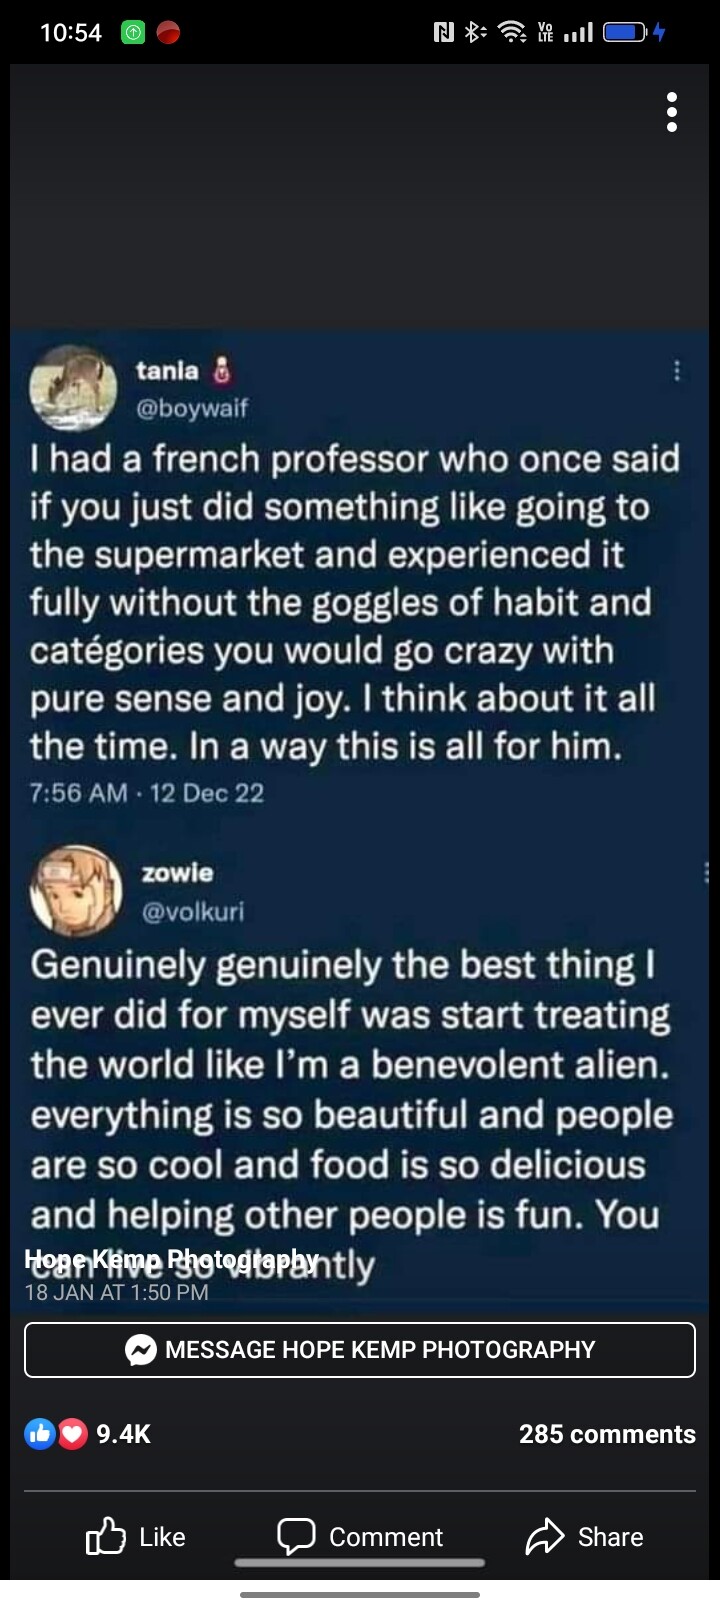
Task: Tap the bottom home gesture bar
Action: [x=360, y=1595]
